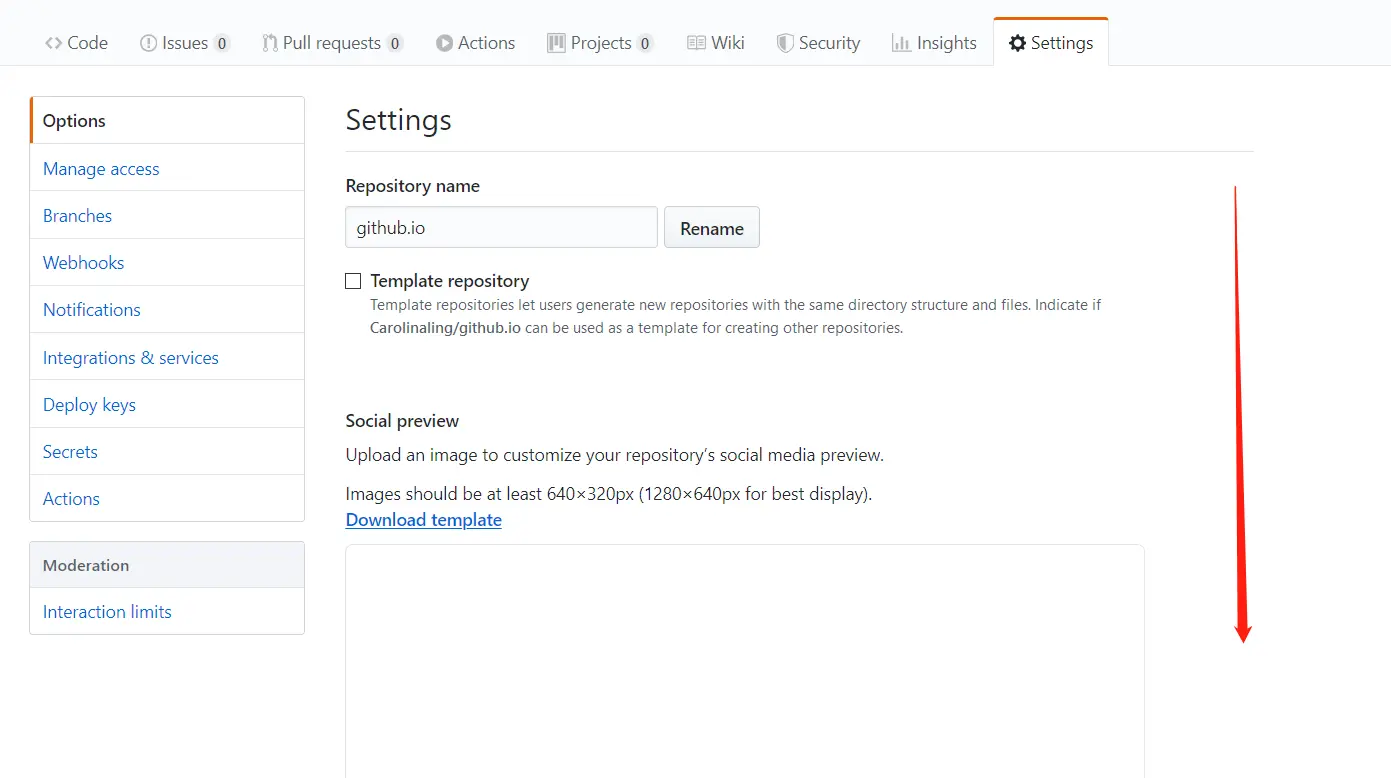1391x778 pixels.
Task: Open Integrations & services settings
Action: (167, 357)
